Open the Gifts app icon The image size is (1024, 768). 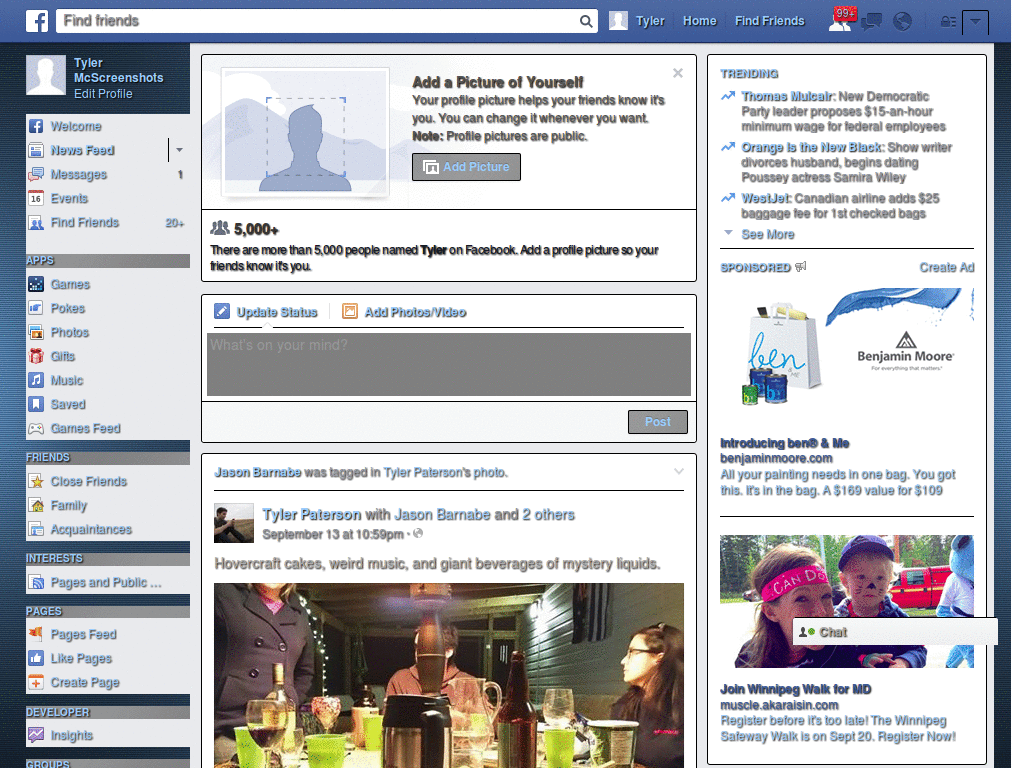(x=36, y=356)
